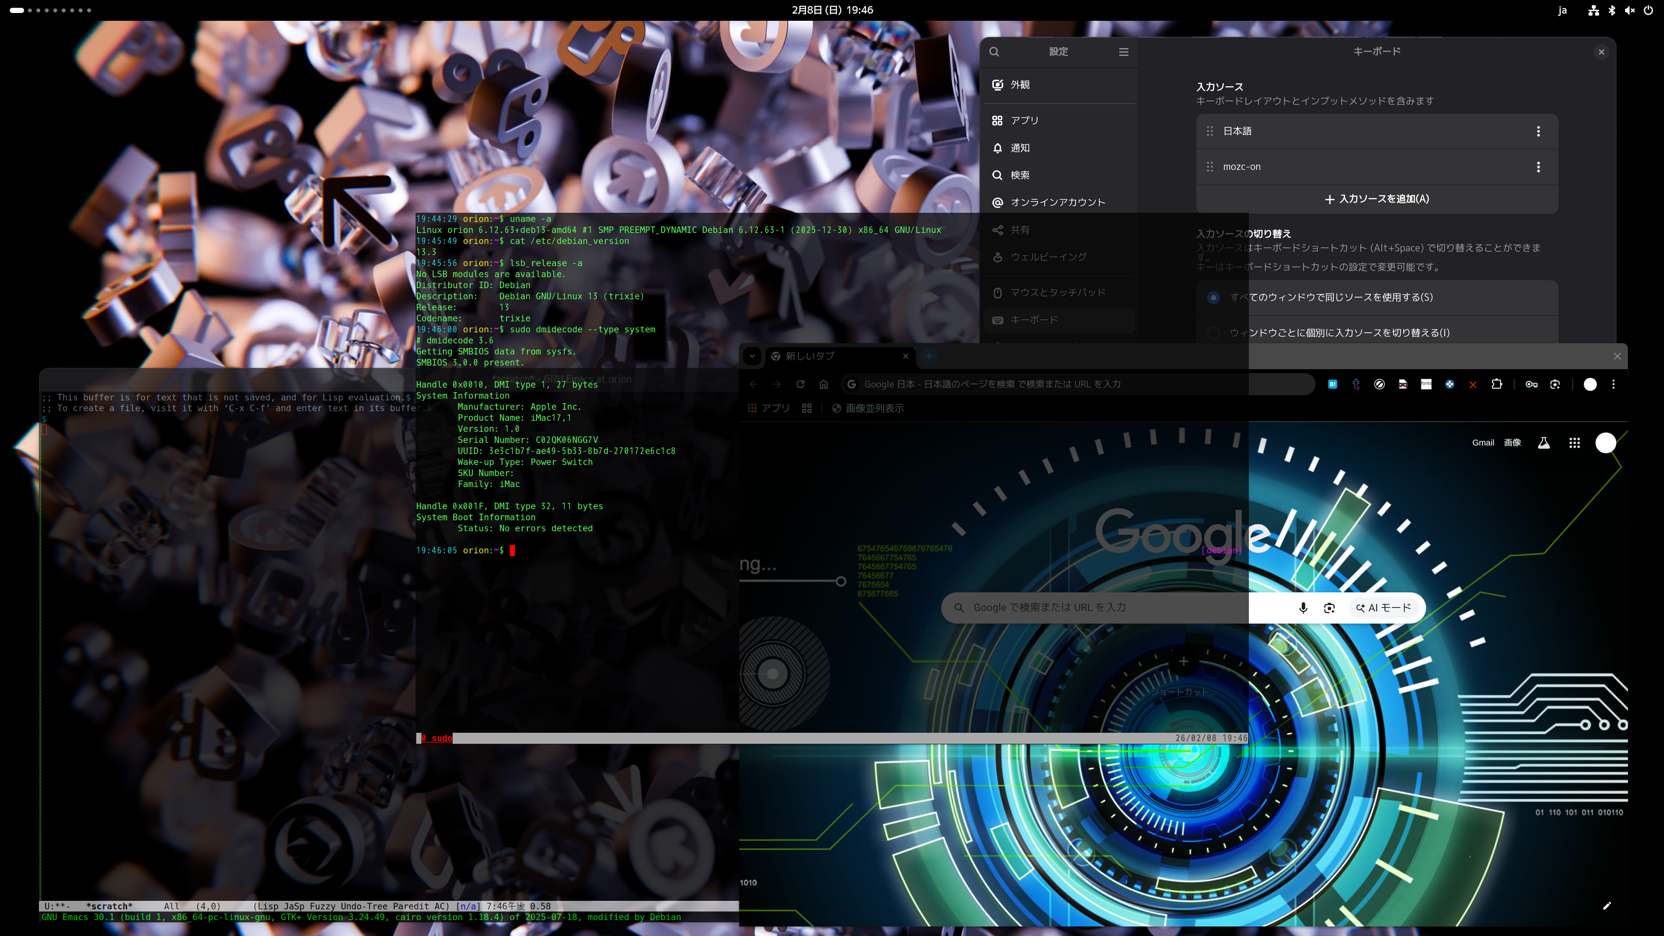Click the customize page pencil icon
The image size is (1664, 936).
coord(1607,906)
